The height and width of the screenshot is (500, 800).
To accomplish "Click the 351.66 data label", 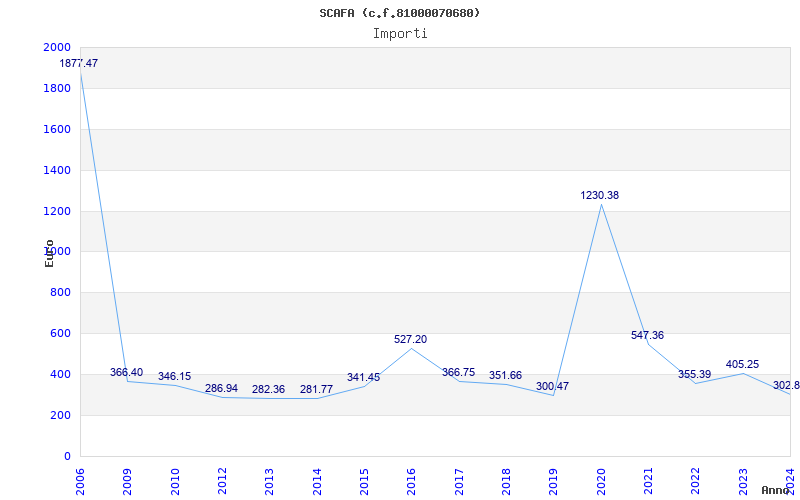I will tap(505, 376).
